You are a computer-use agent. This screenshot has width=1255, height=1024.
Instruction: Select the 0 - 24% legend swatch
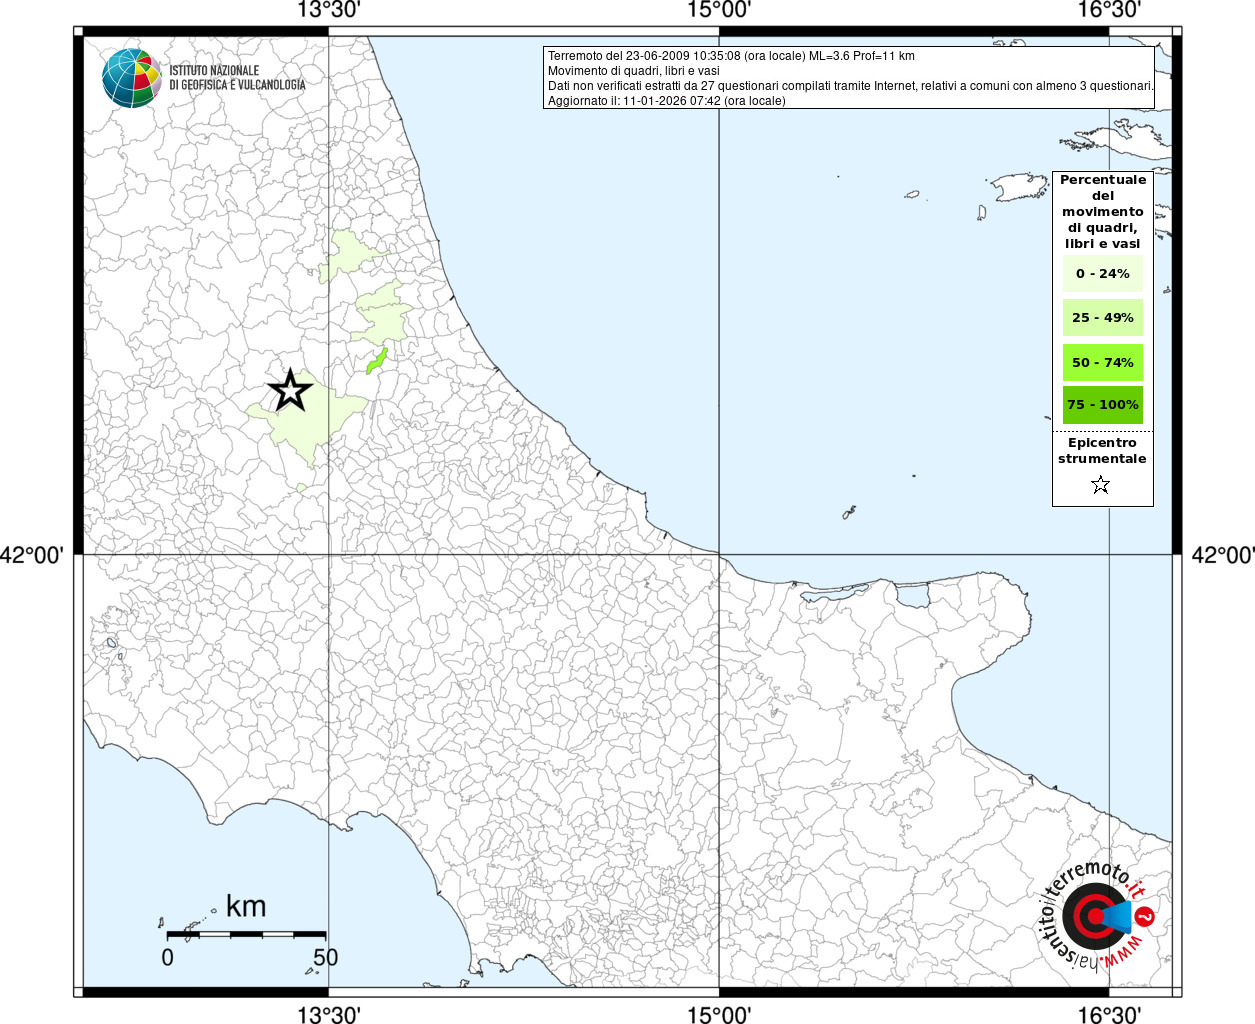pyautogui.click(x=1103, y=274)
